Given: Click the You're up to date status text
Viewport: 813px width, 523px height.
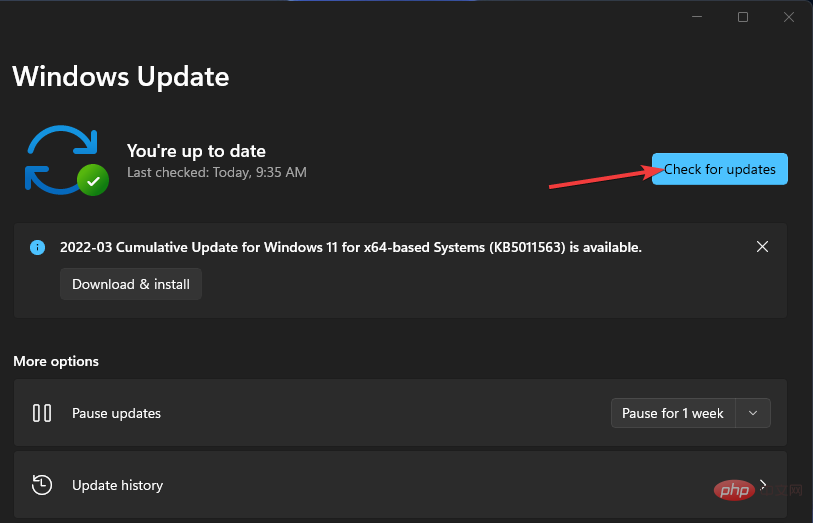Looking at the screenshot, I should (196, 151).
